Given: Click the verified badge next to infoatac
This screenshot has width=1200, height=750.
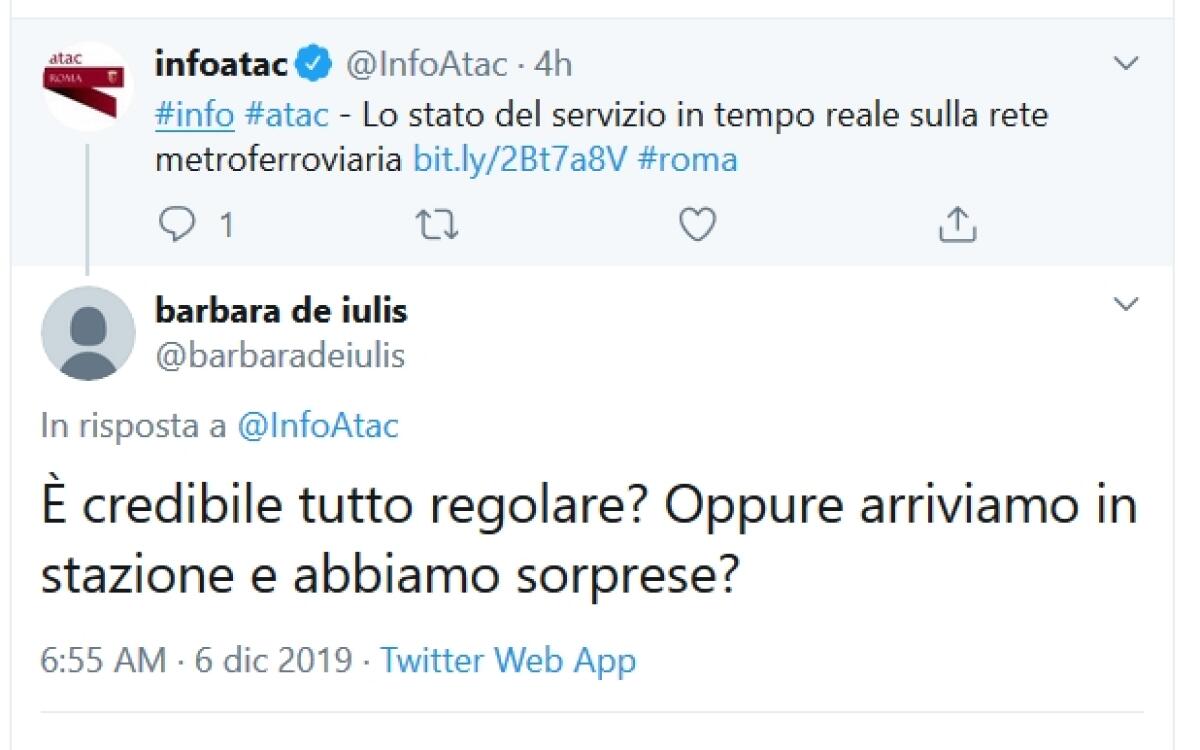Looking at the screenshot, I should tap(313, 61).
